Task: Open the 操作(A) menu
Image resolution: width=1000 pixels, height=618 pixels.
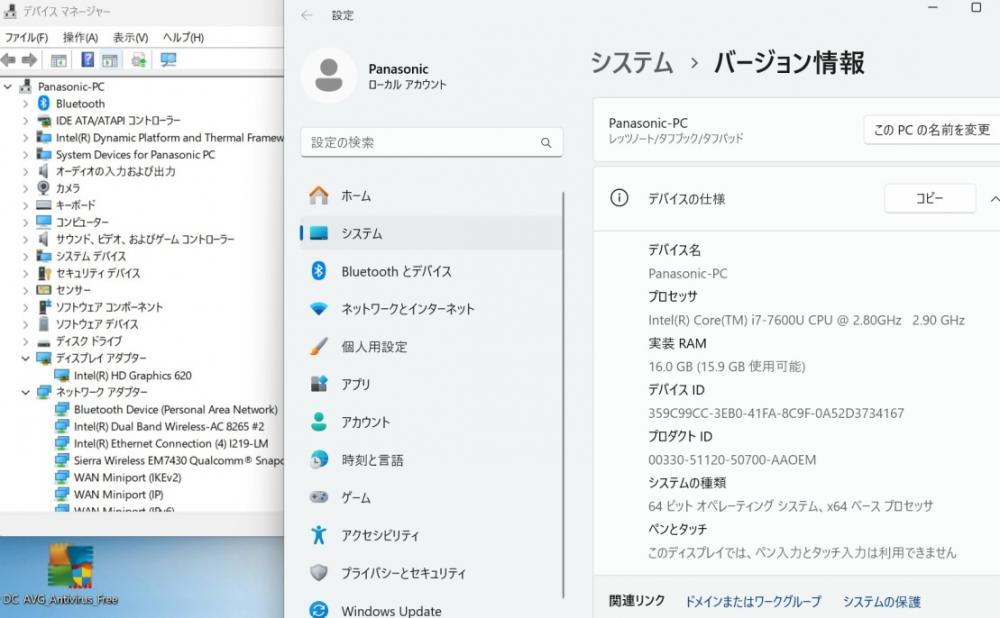Action: 80,38
